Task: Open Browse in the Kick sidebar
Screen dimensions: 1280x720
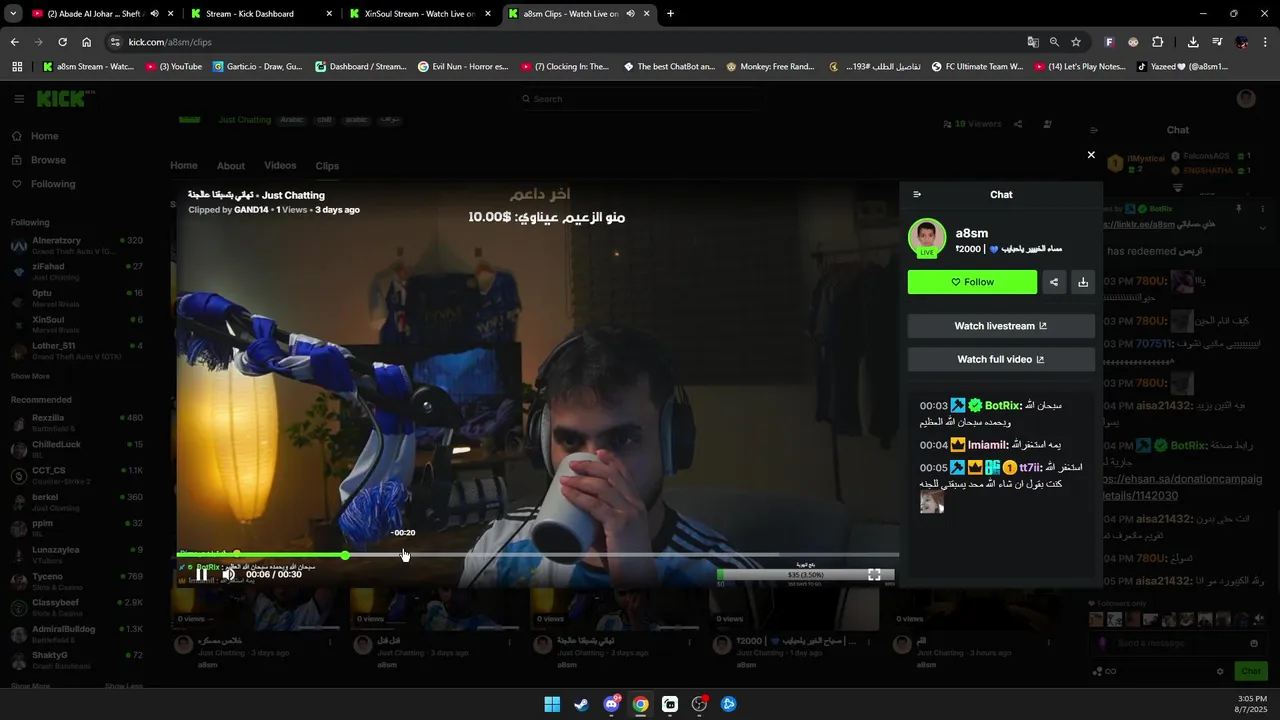Action: coord(48,160)
